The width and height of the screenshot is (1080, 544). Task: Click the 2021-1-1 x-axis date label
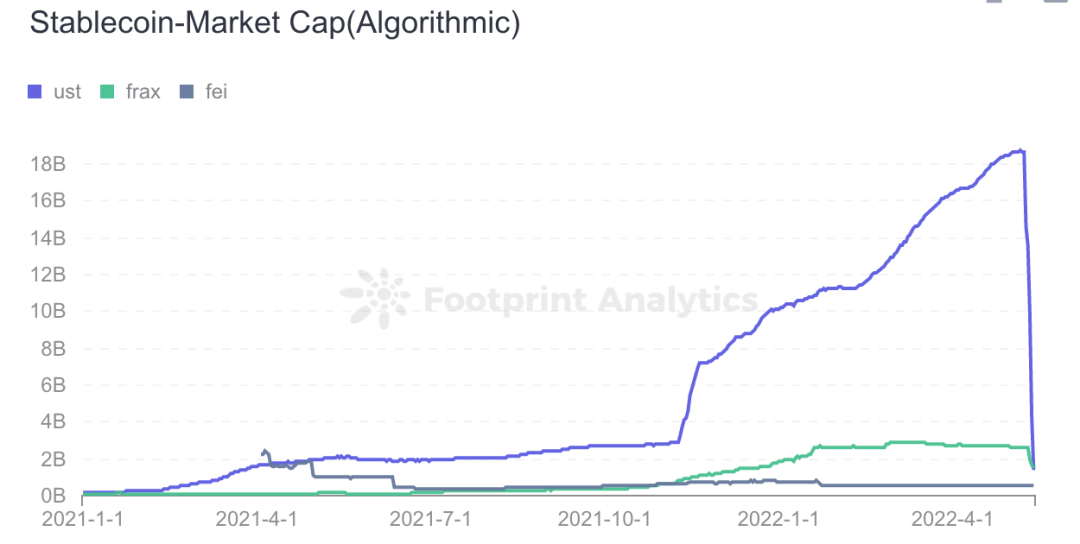(83, 519)
